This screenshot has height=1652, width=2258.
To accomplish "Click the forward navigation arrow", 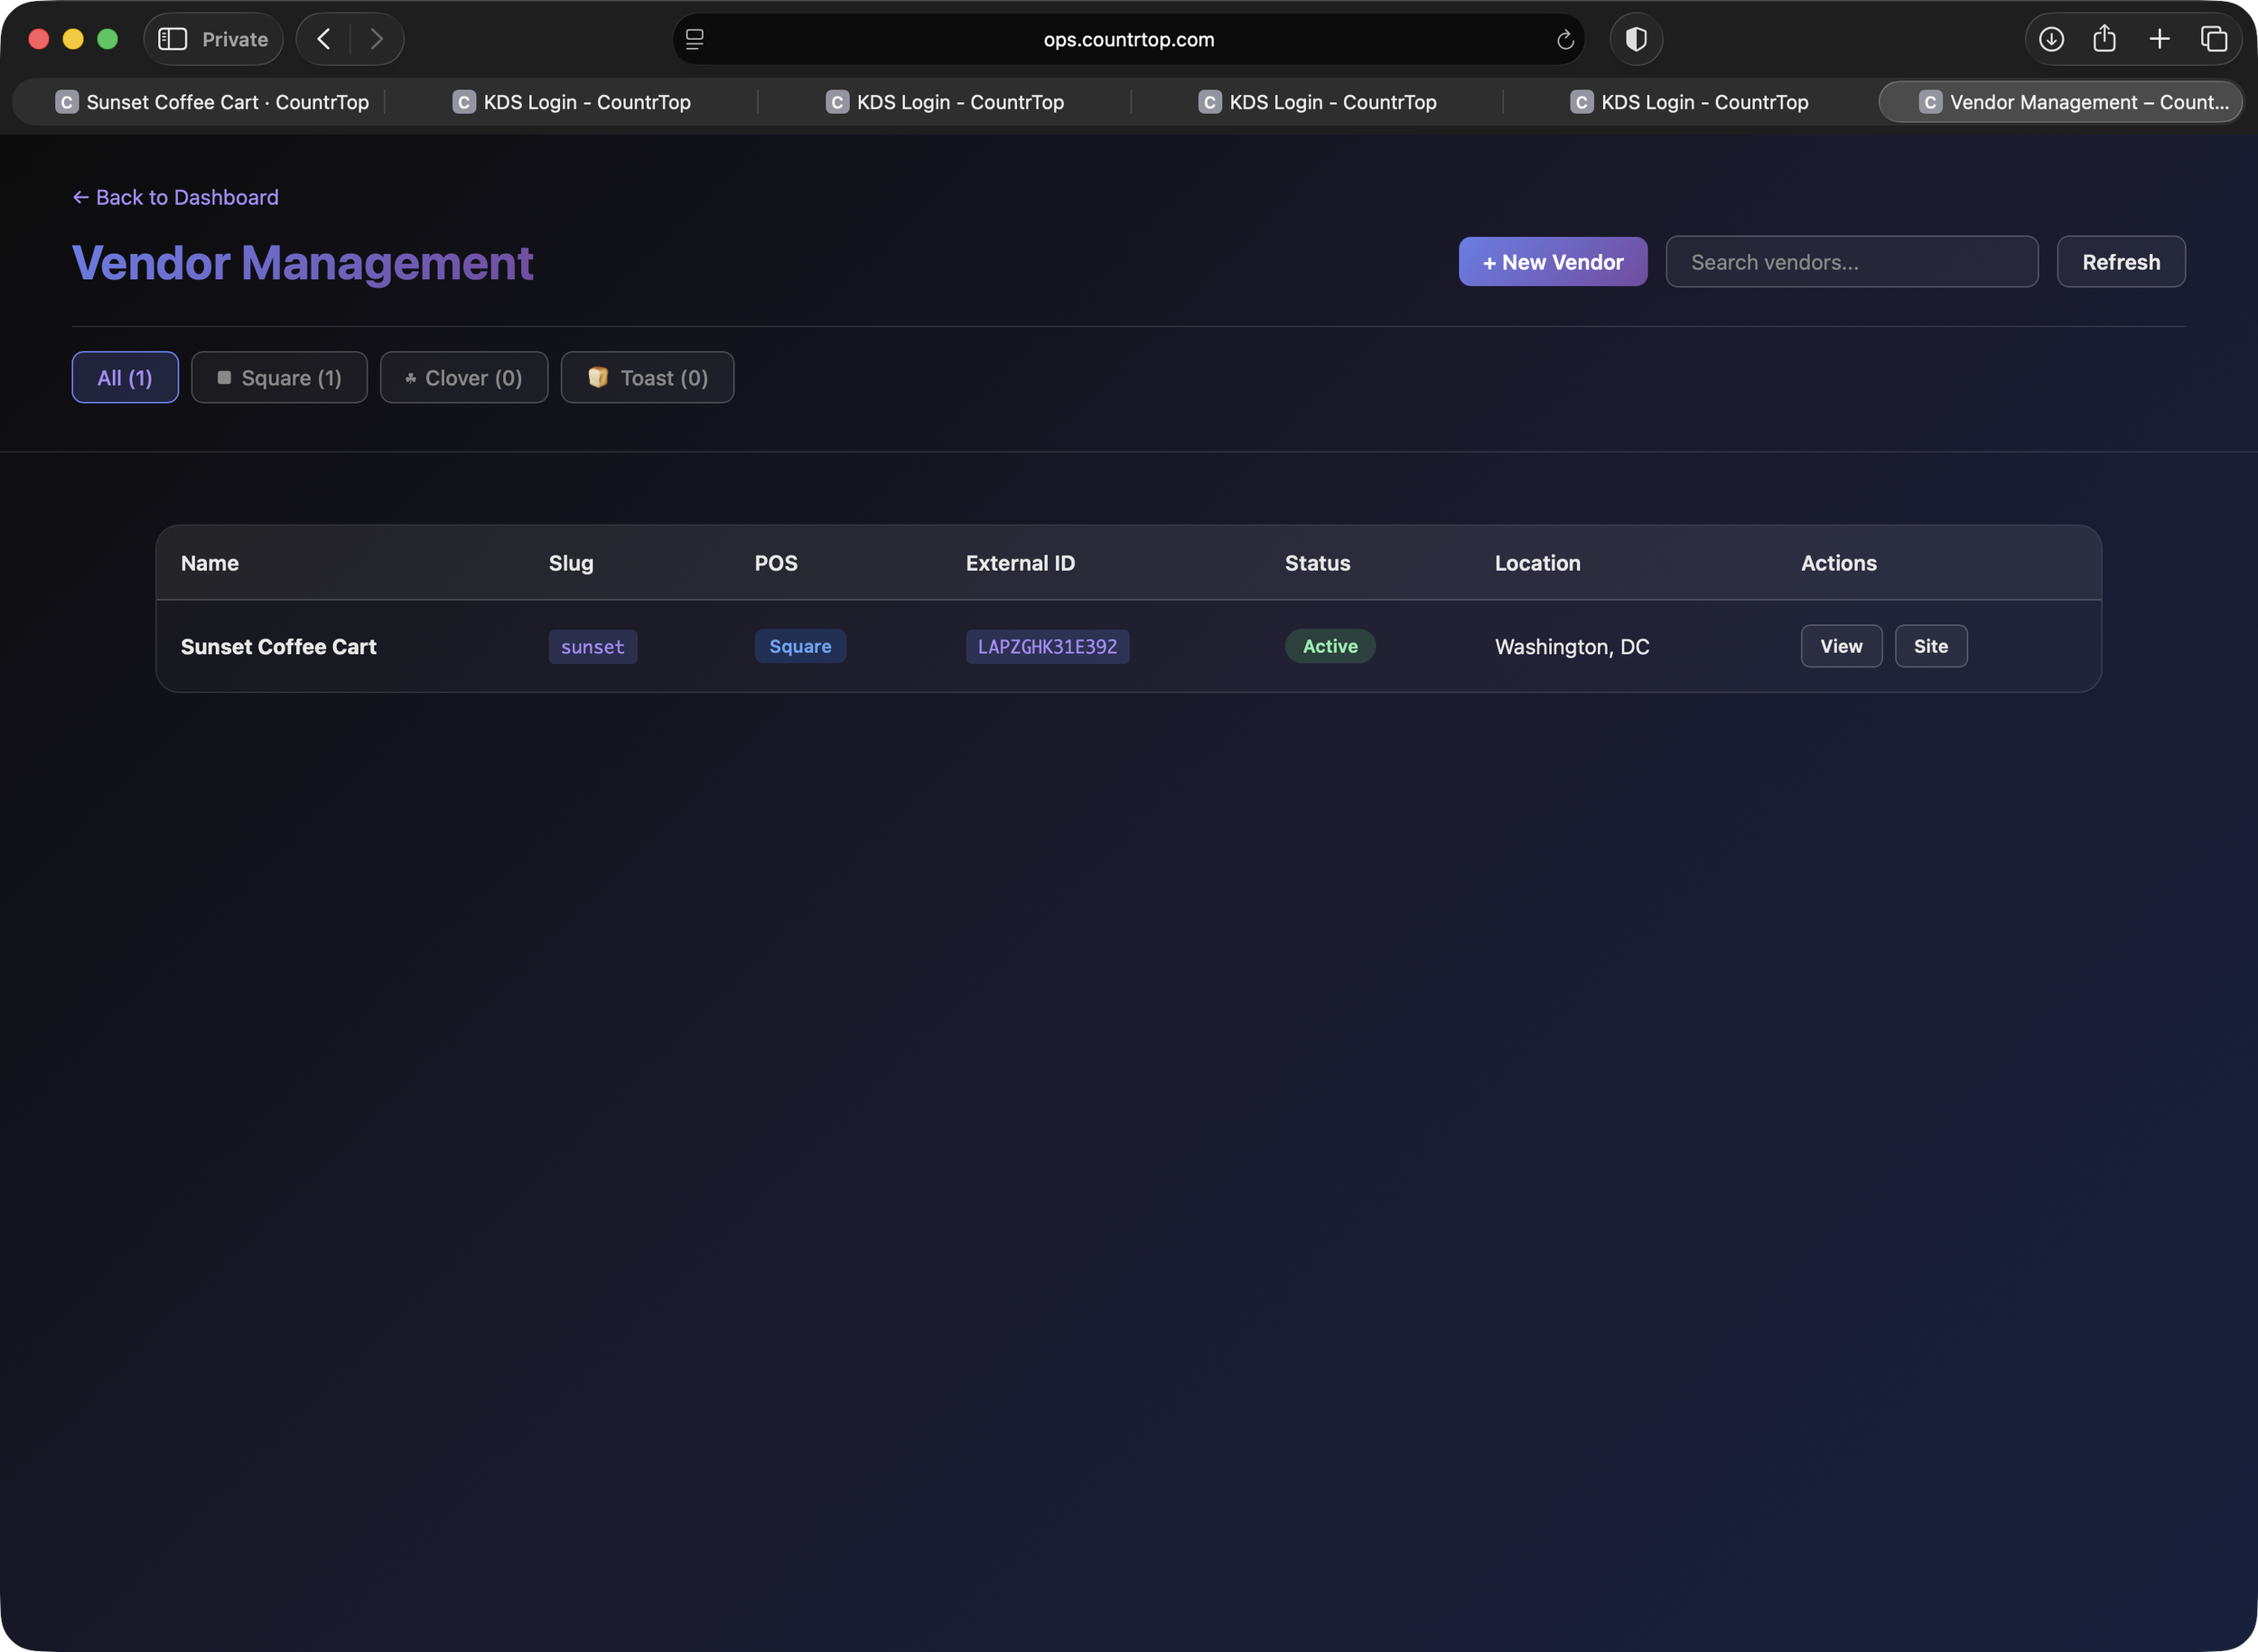I will (x=376, y=39).
